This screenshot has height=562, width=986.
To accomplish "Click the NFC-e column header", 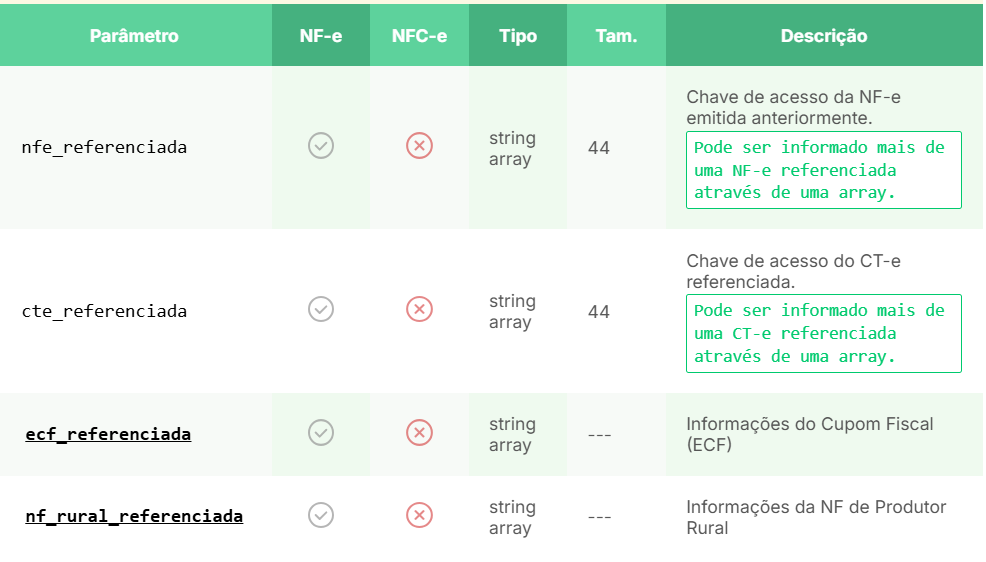I will tap(419, 36).
